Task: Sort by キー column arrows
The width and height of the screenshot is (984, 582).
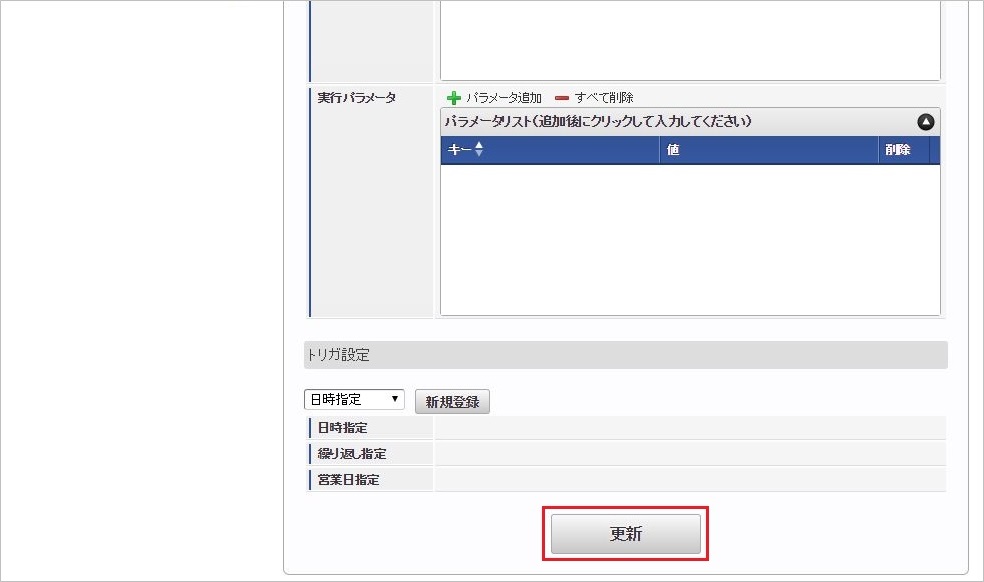Action: click(479, 149)
